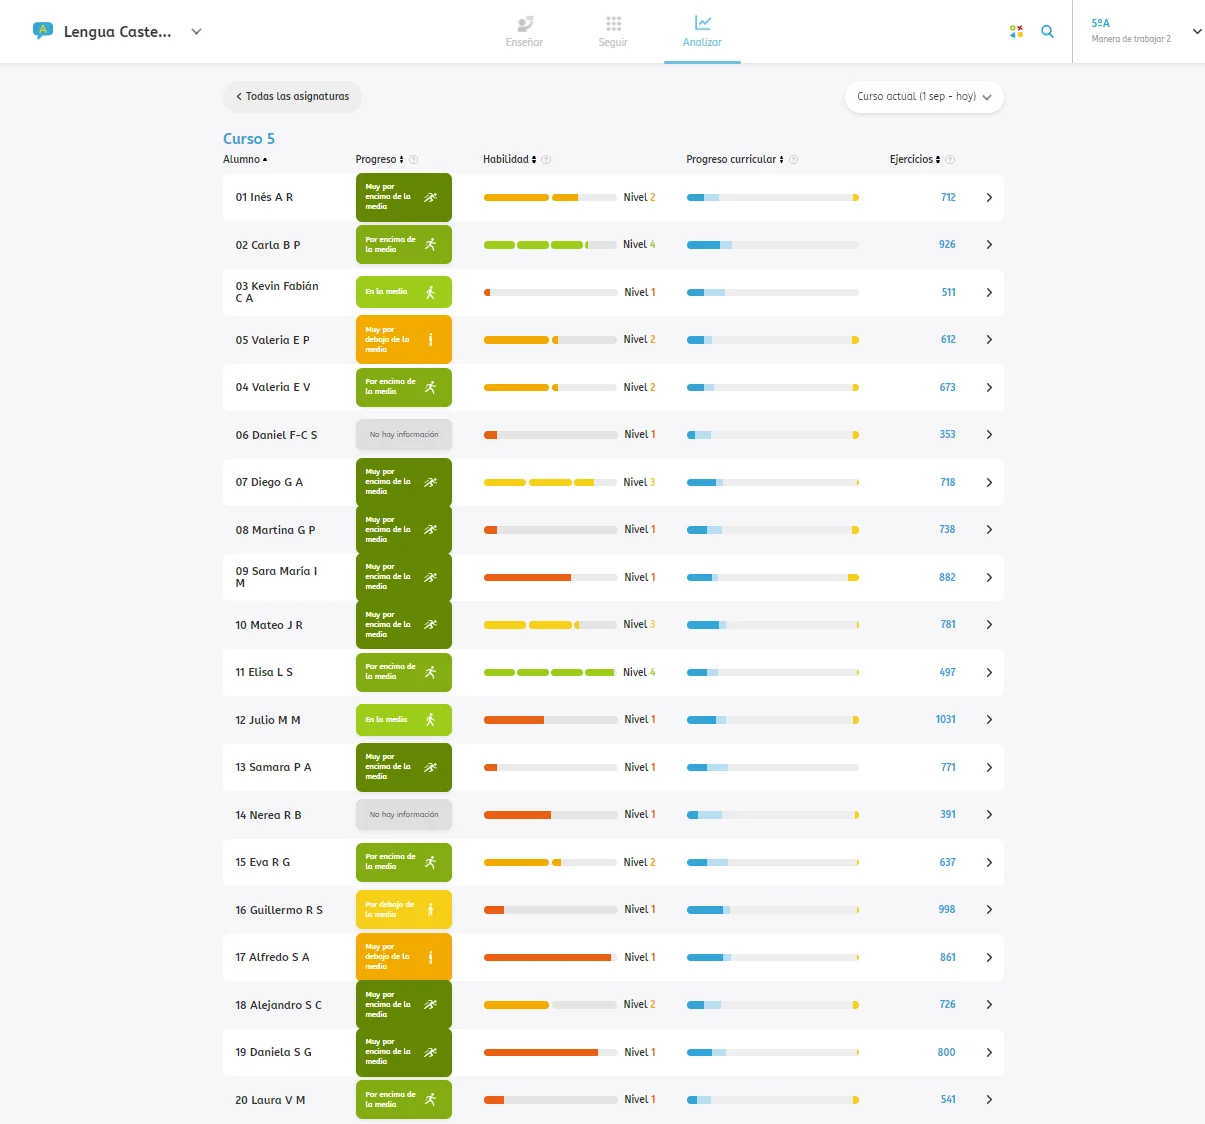Switch to the Analizar tab

pos(702,30)
